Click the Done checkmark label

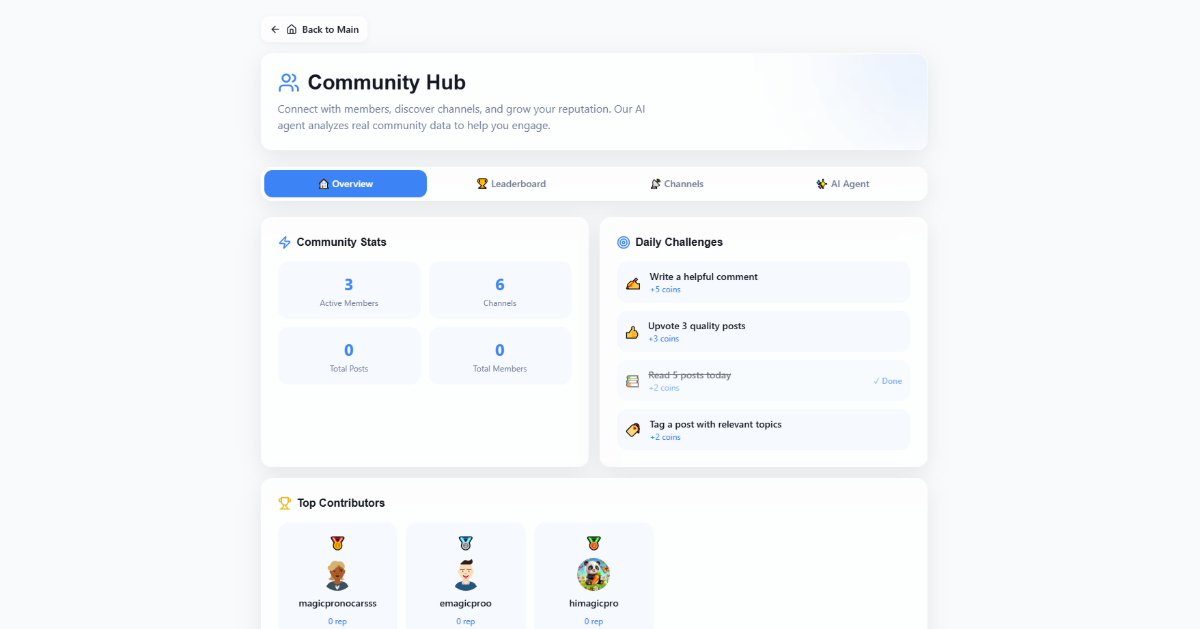pos(887,381)
